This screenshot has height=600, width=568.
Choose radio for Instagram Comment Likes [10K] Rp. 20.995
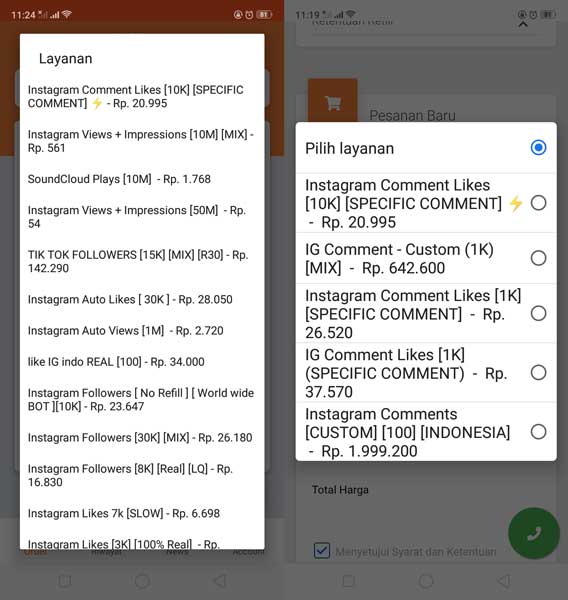pyautogui.click(x=538, y=203)
